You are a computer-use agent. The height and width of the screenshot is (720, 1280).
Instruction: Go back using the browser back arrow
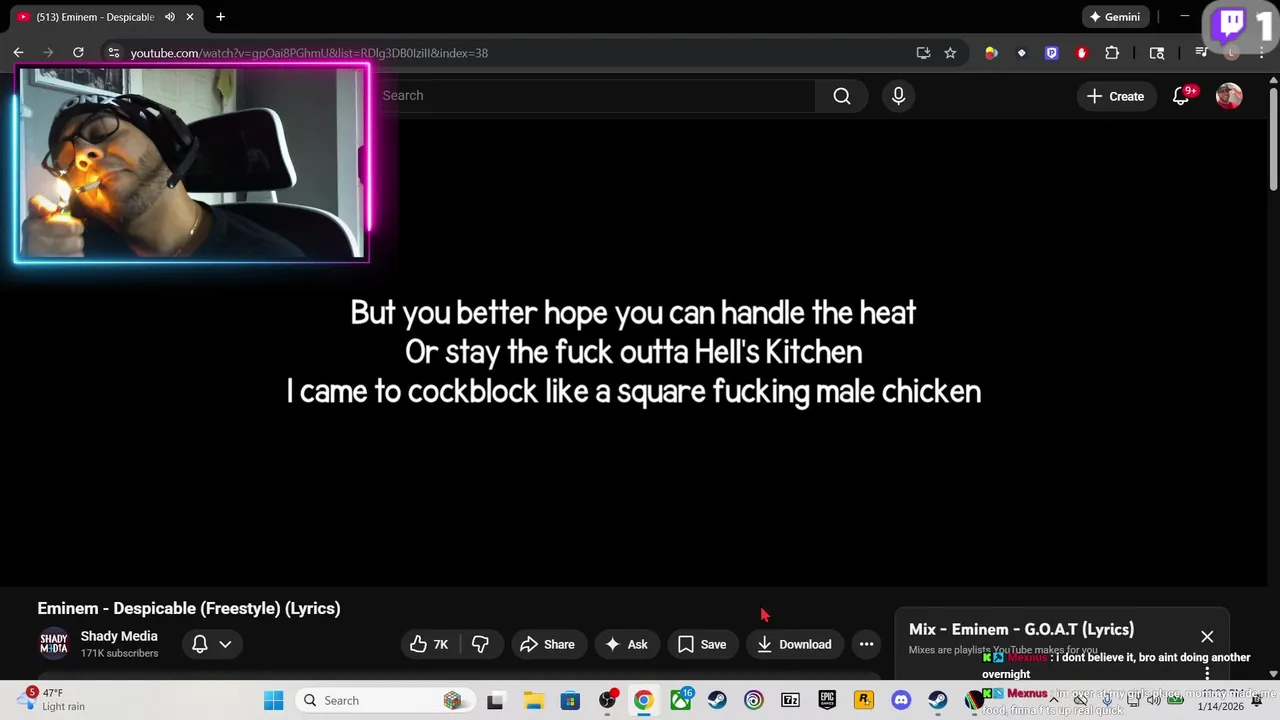pyautogui.click(x=18, y=53)
